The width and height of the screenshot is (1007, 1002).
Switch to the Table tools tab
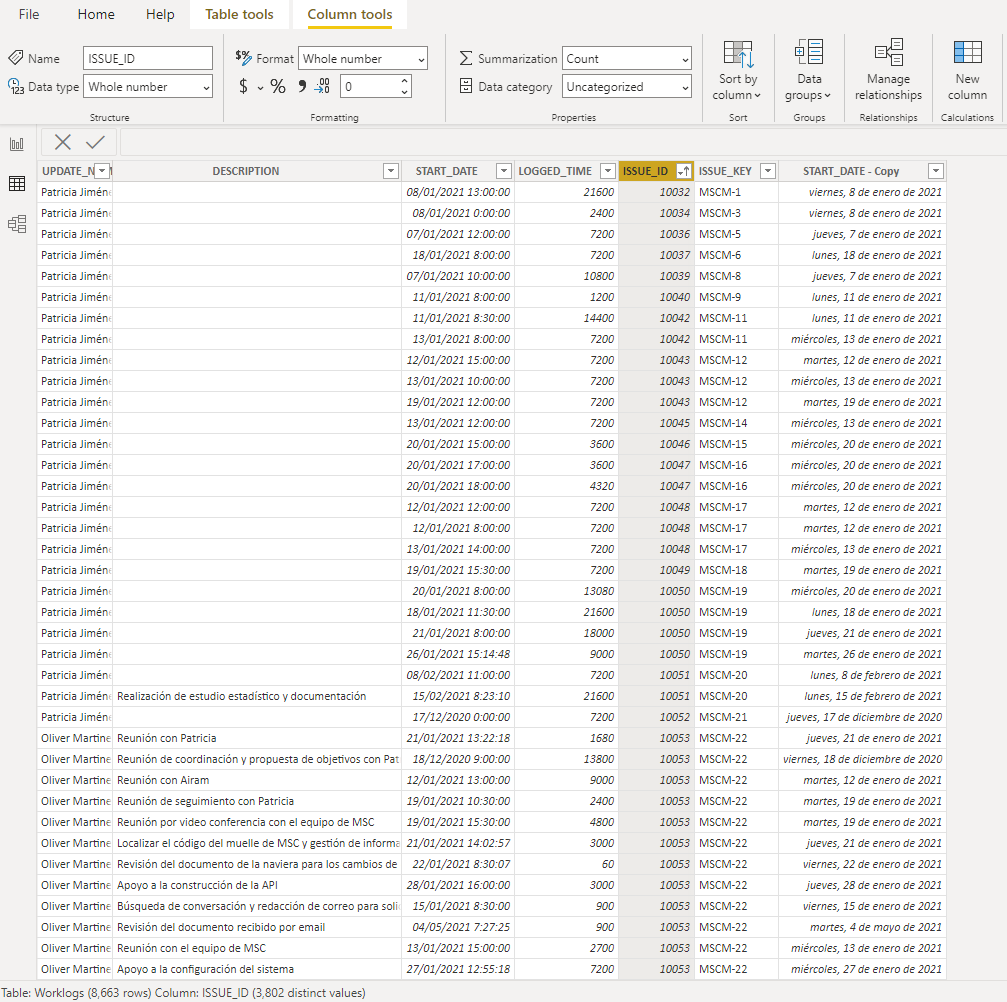coord(239,14)
